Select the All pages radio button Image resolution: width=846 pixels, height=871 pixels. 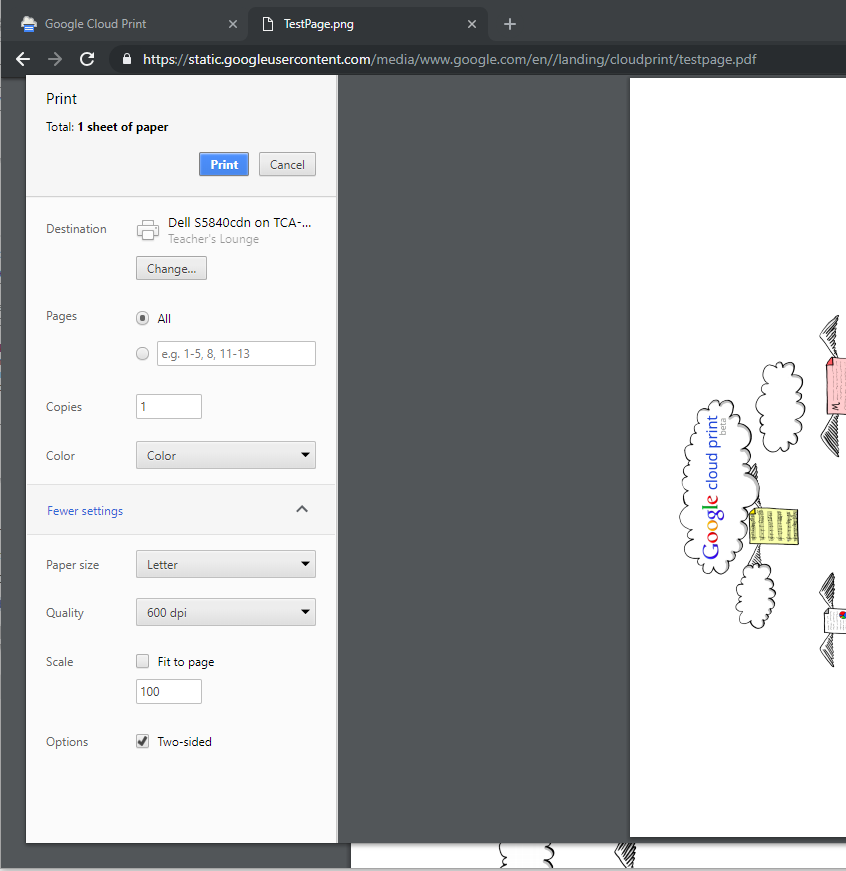coord(143,318)
